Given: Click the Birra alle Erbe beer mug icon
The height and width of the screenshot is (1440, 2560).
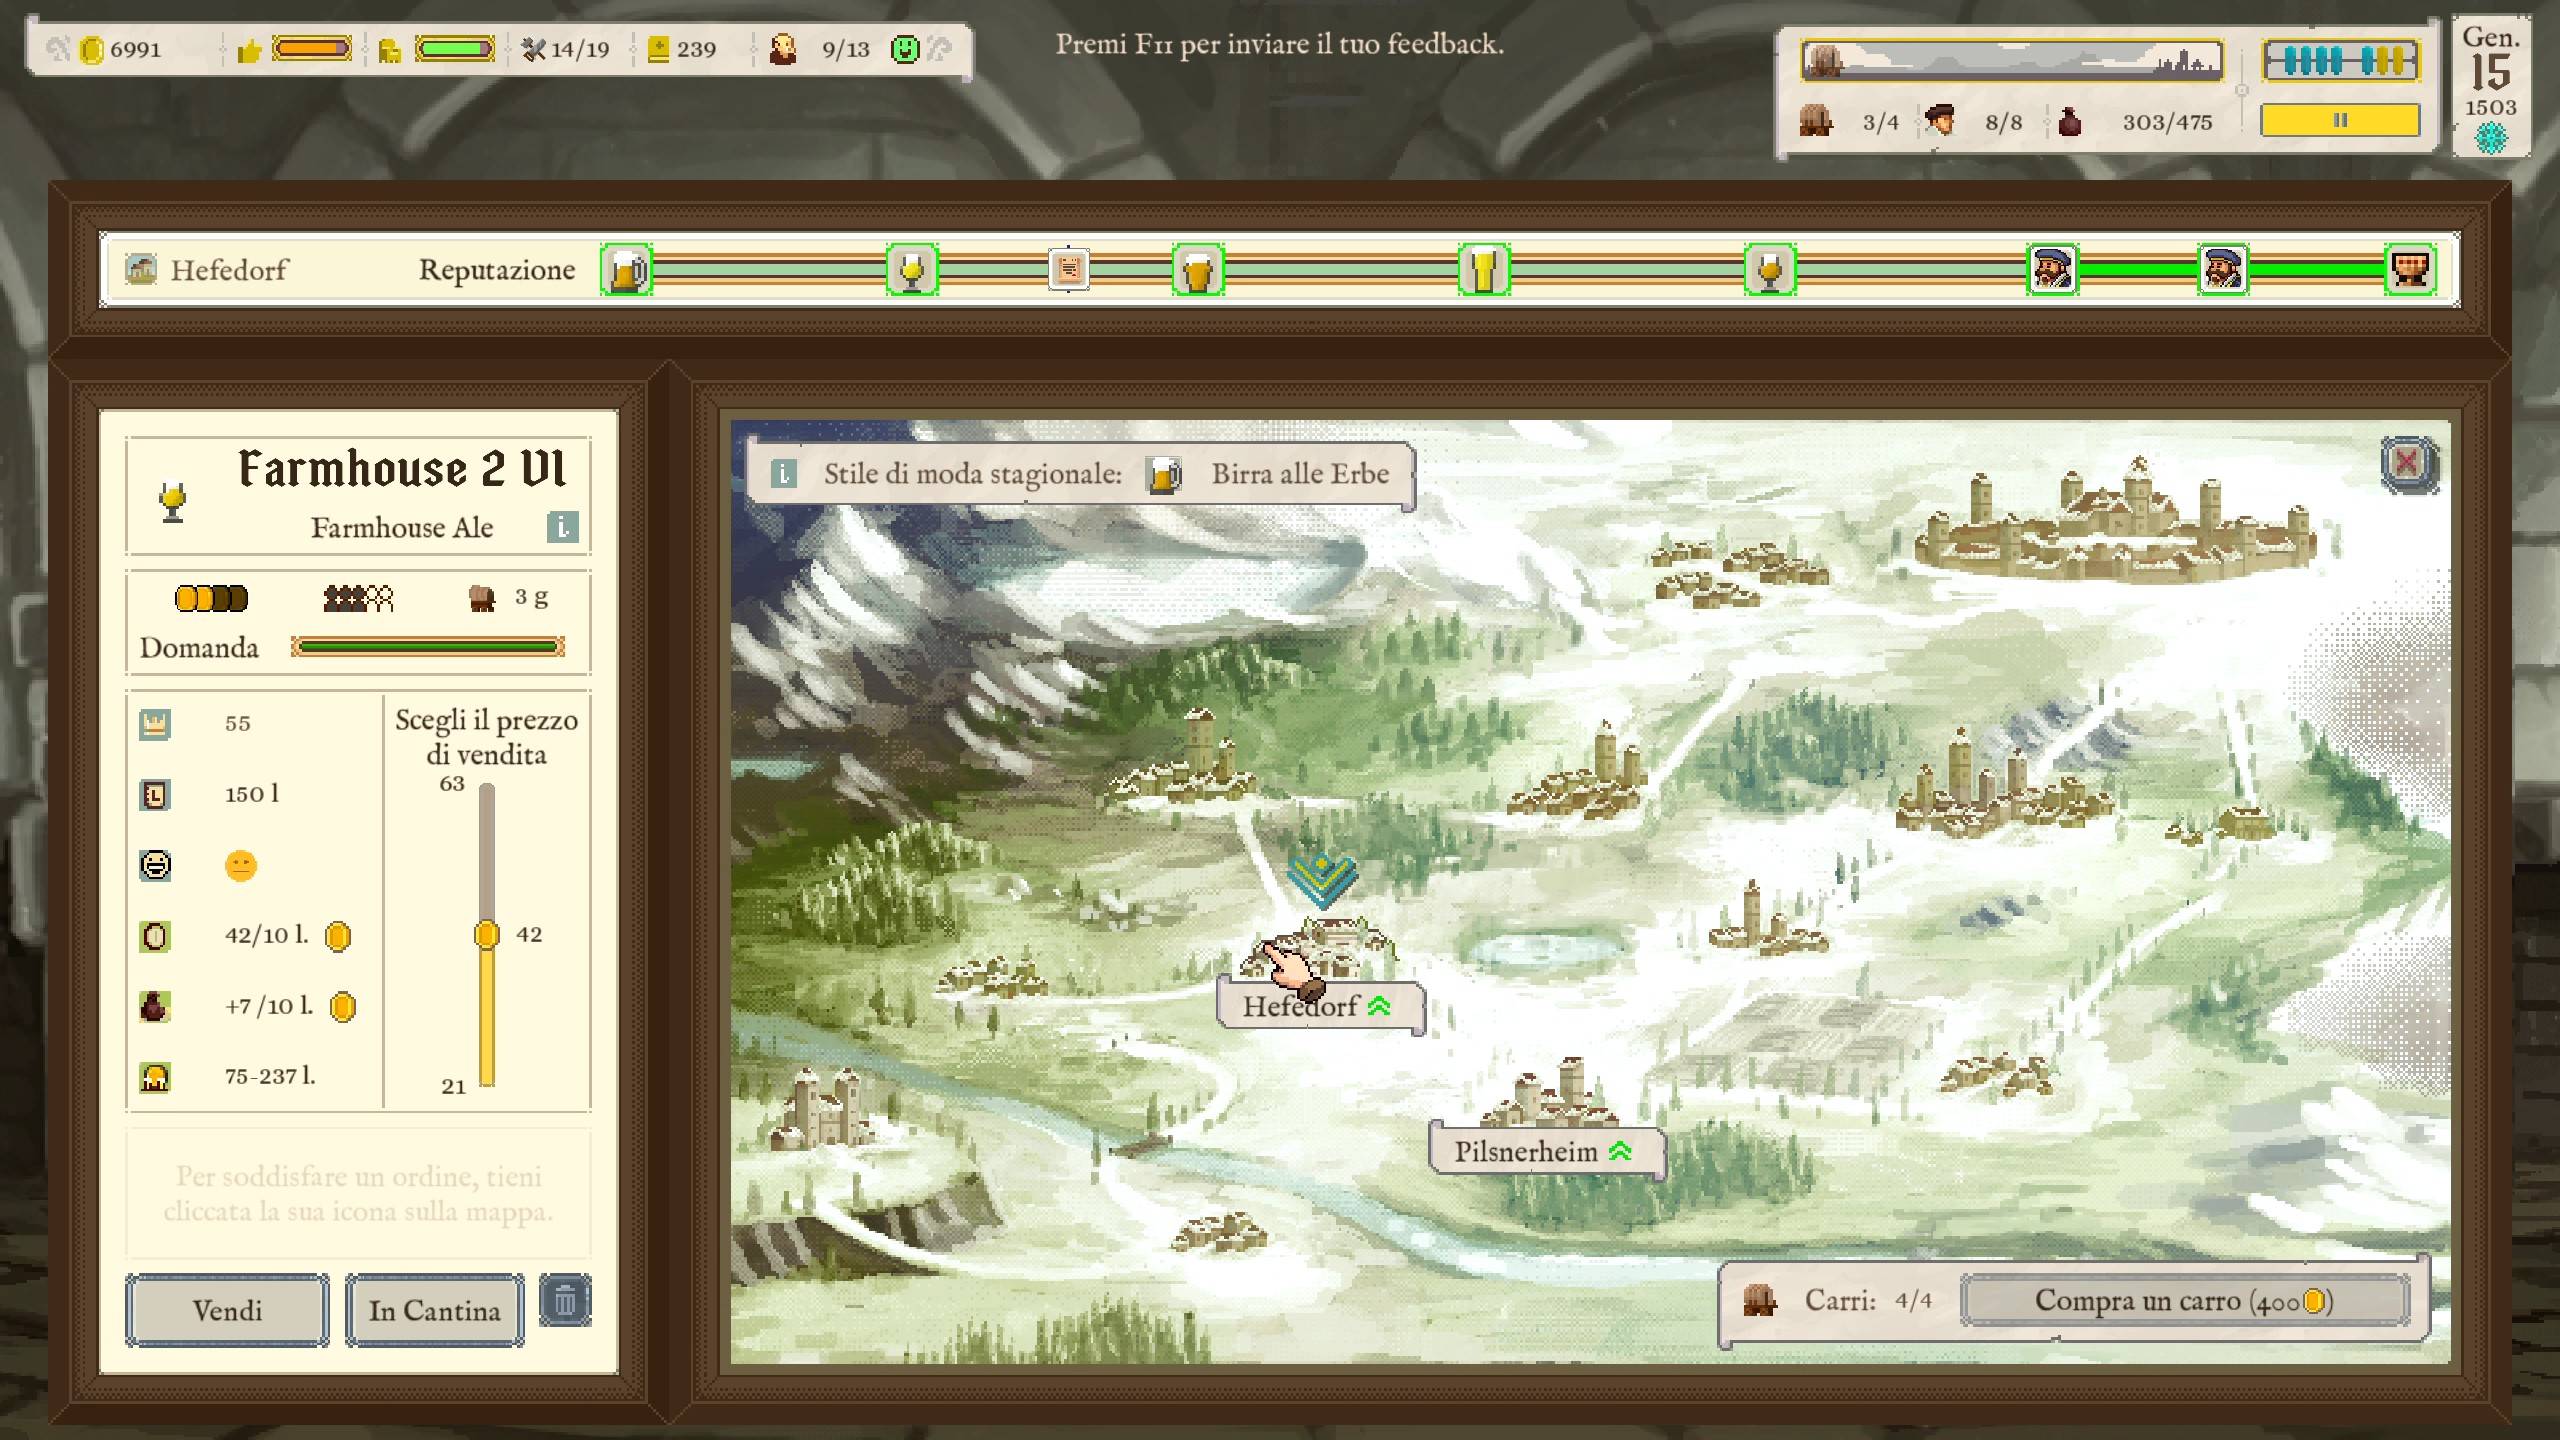Looking at the screenshot, I should click(1163, 475).
